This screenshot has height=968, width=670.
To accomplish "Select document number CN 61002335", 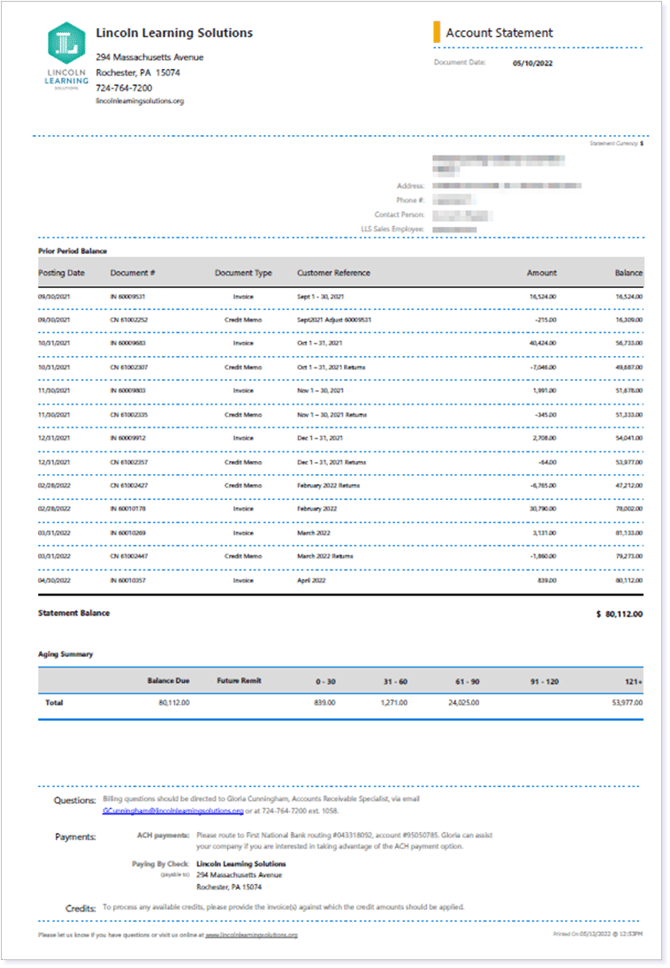I will click(128, 415).
